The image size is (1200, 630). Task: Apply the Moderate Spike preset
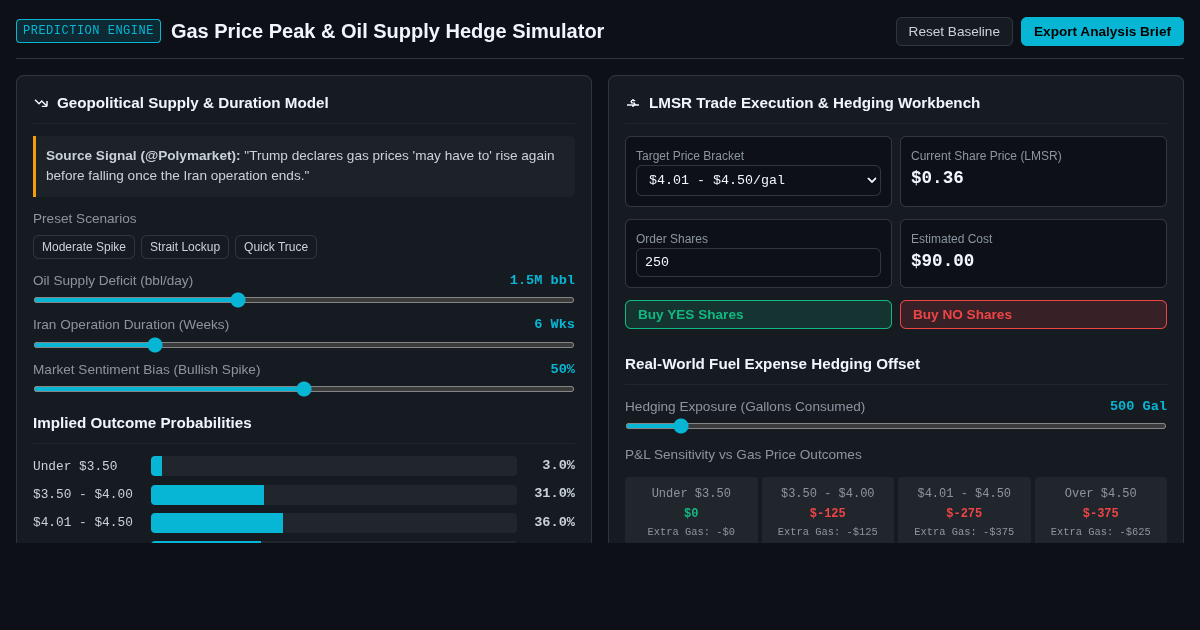click(x=84, y=247)
